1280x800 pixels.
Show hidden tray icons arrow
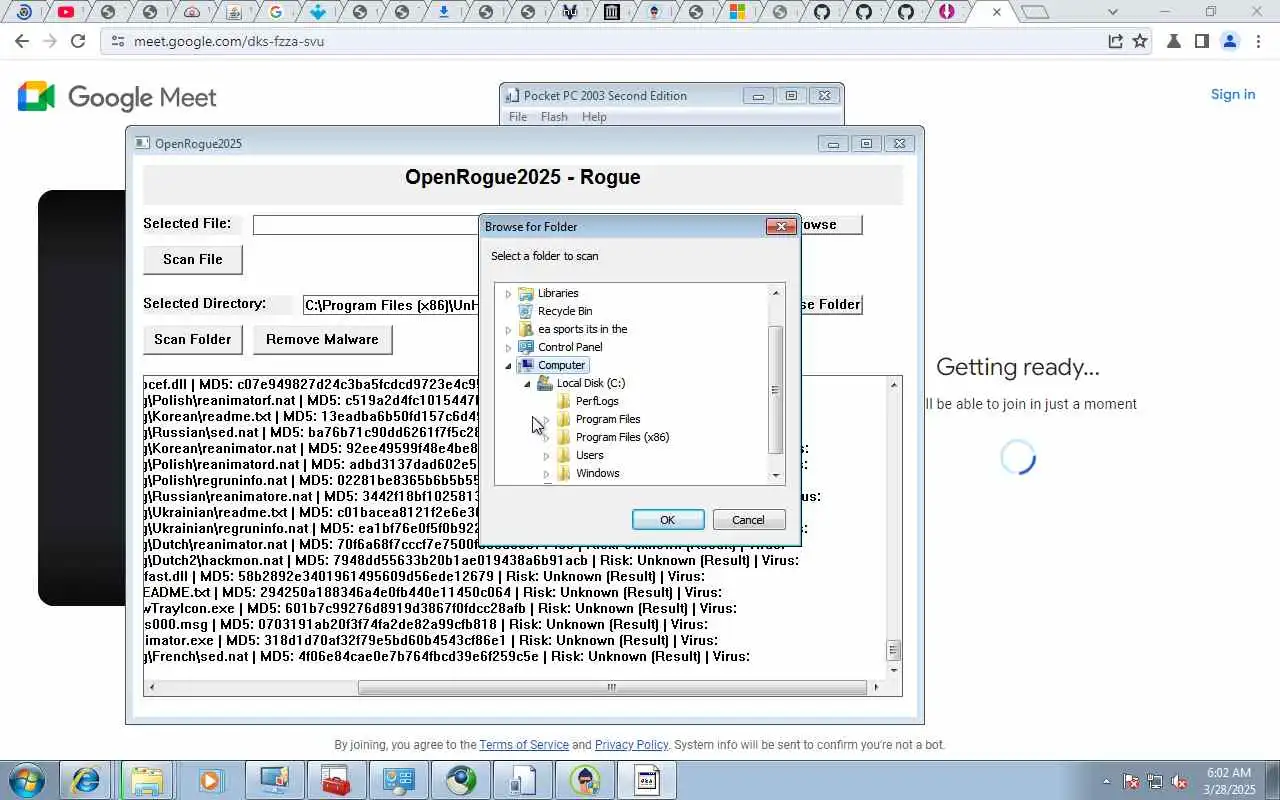[1106, 781]
